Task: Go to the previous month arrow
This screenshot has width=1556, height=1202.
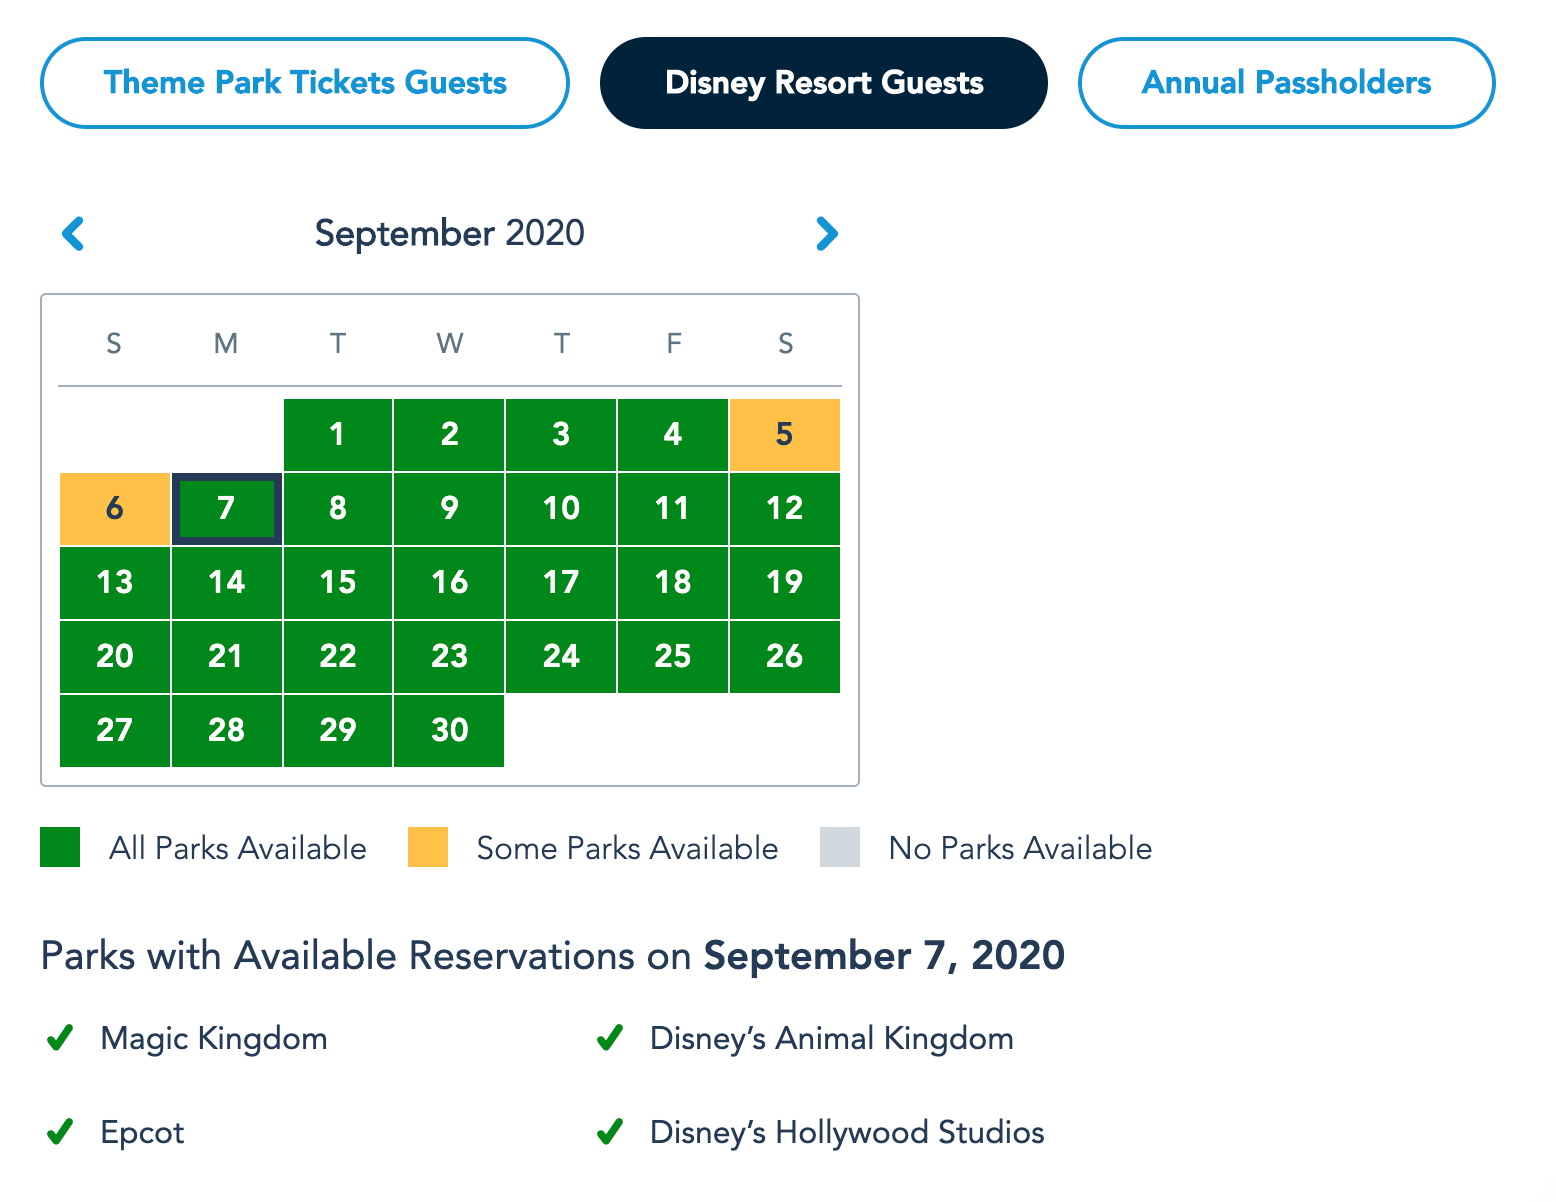Action: 73,234
